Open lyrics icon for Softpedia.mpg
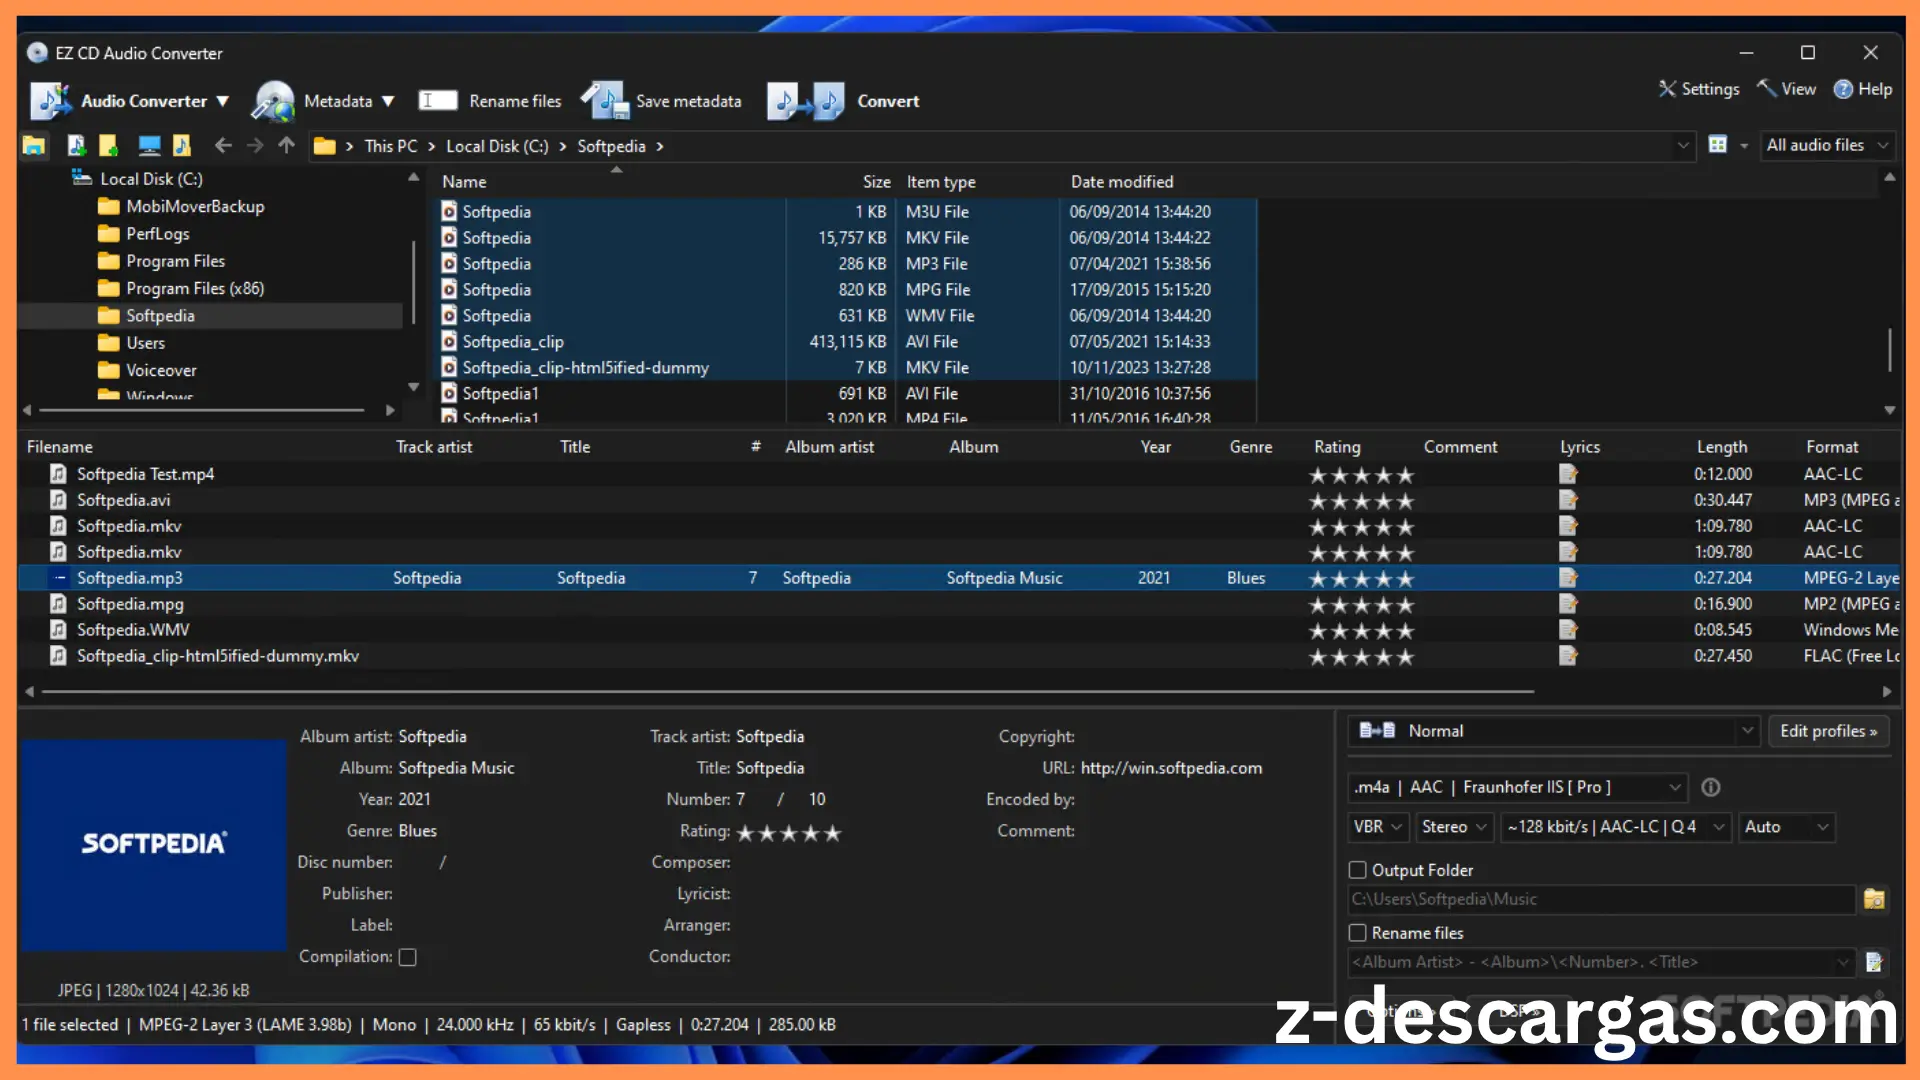 point(1567,604)
